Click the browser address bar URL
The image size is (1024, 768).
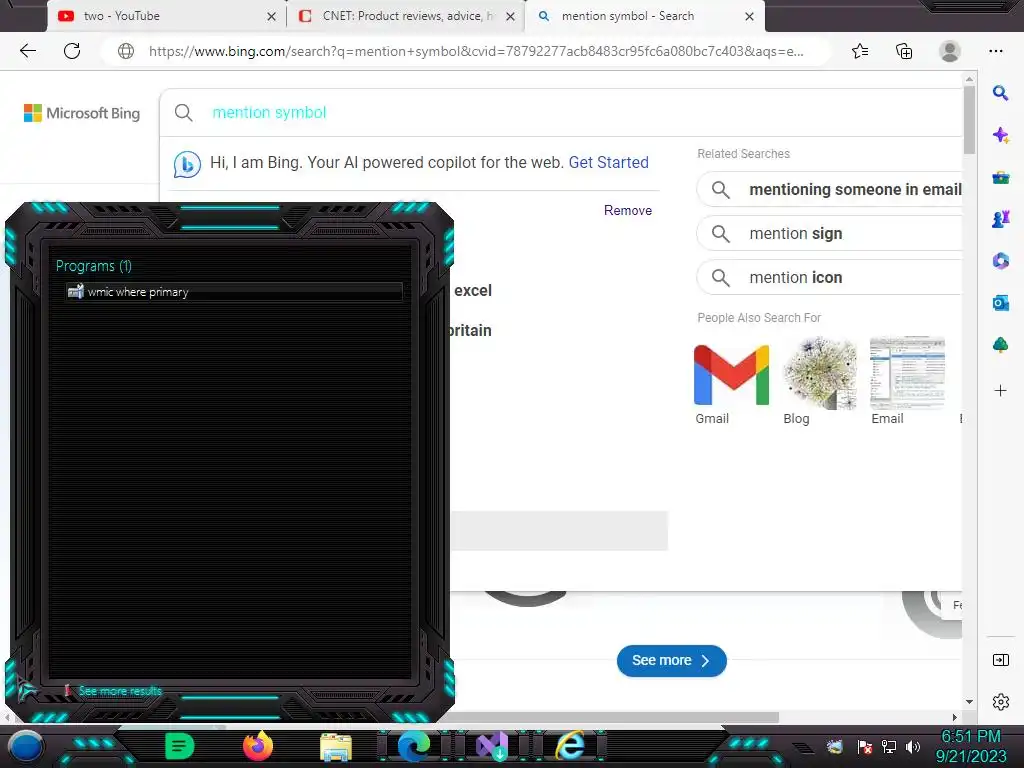(476, 51)
